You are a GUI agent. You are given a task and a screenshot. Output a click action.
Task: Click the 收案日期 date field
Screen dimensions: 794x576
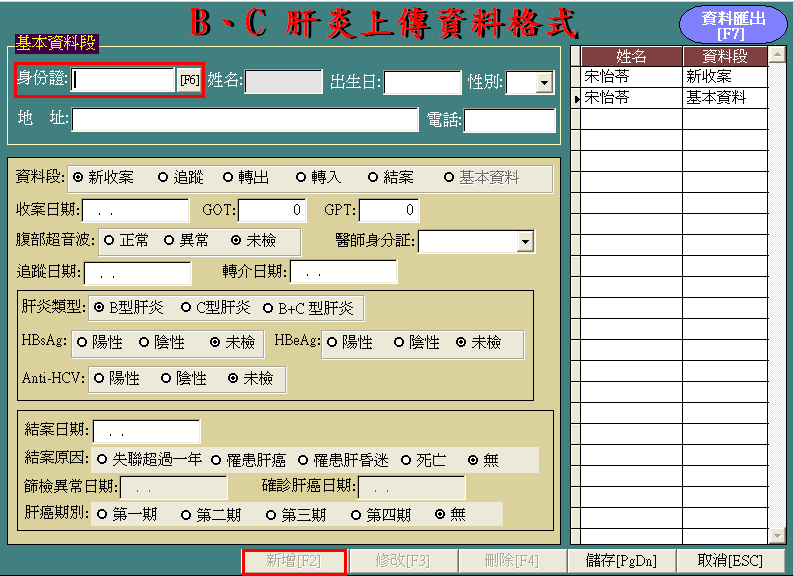[135, 210]
